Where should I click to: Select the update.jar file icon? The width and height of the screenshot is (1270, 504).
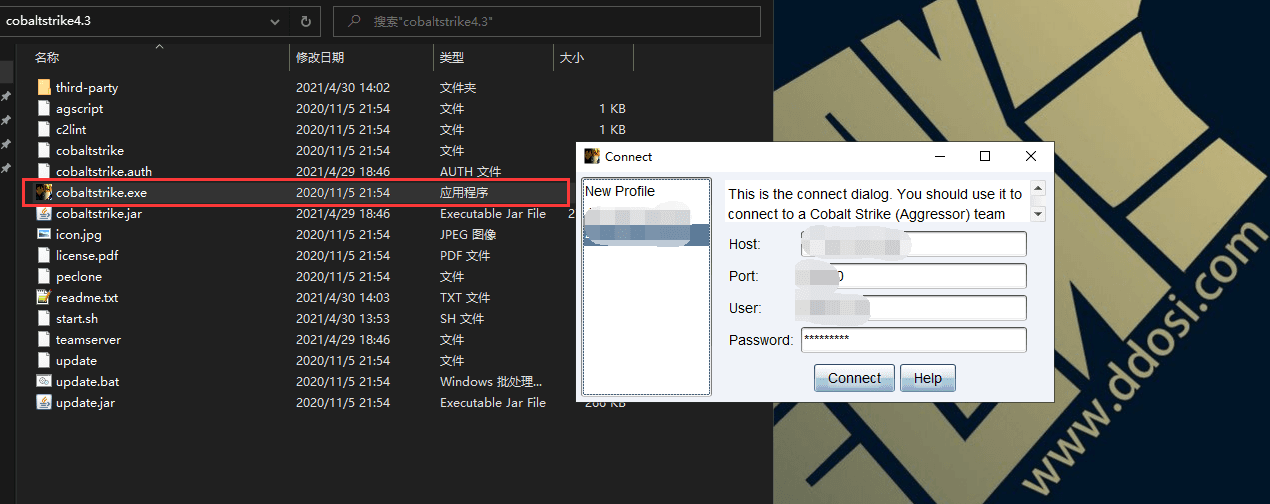[43, 402]
